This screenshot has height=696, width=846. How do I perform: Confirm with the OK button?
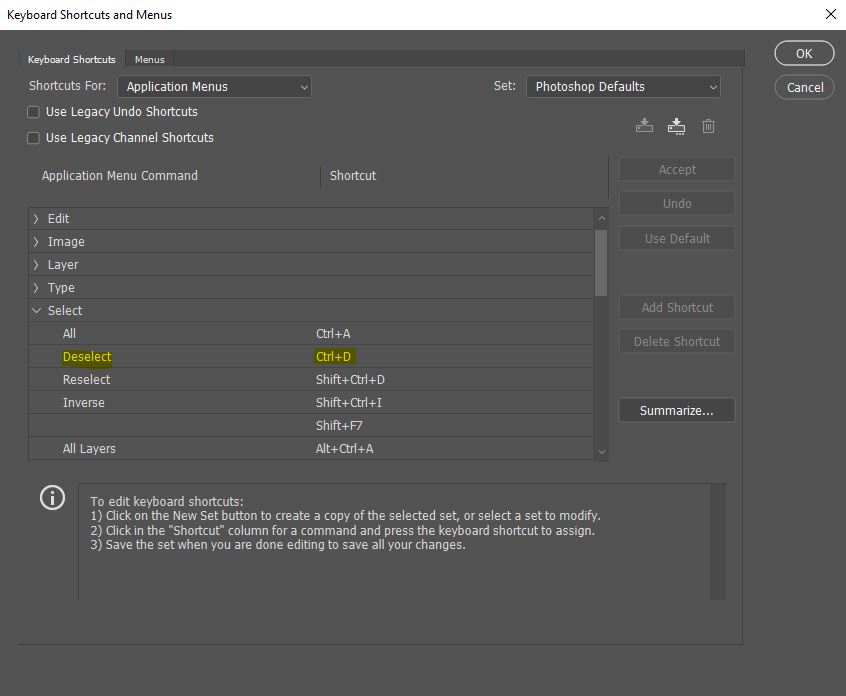point(804,53)
